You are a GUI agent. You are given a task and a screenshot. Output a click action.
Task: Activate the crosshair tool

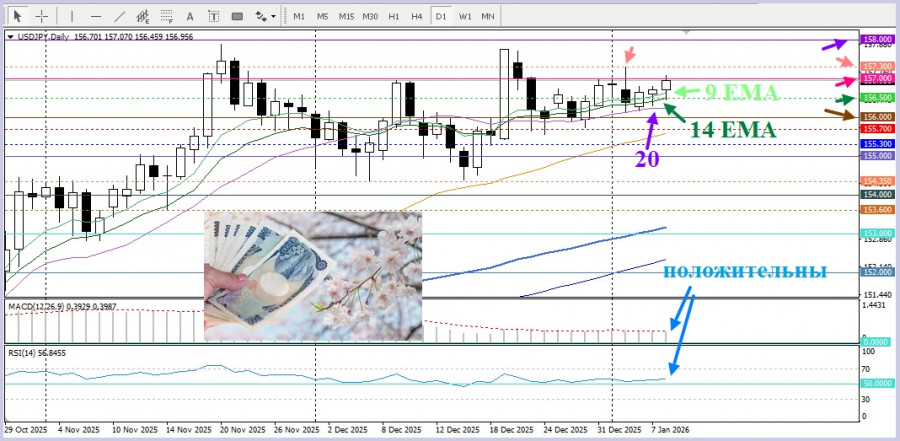(42, 16)
